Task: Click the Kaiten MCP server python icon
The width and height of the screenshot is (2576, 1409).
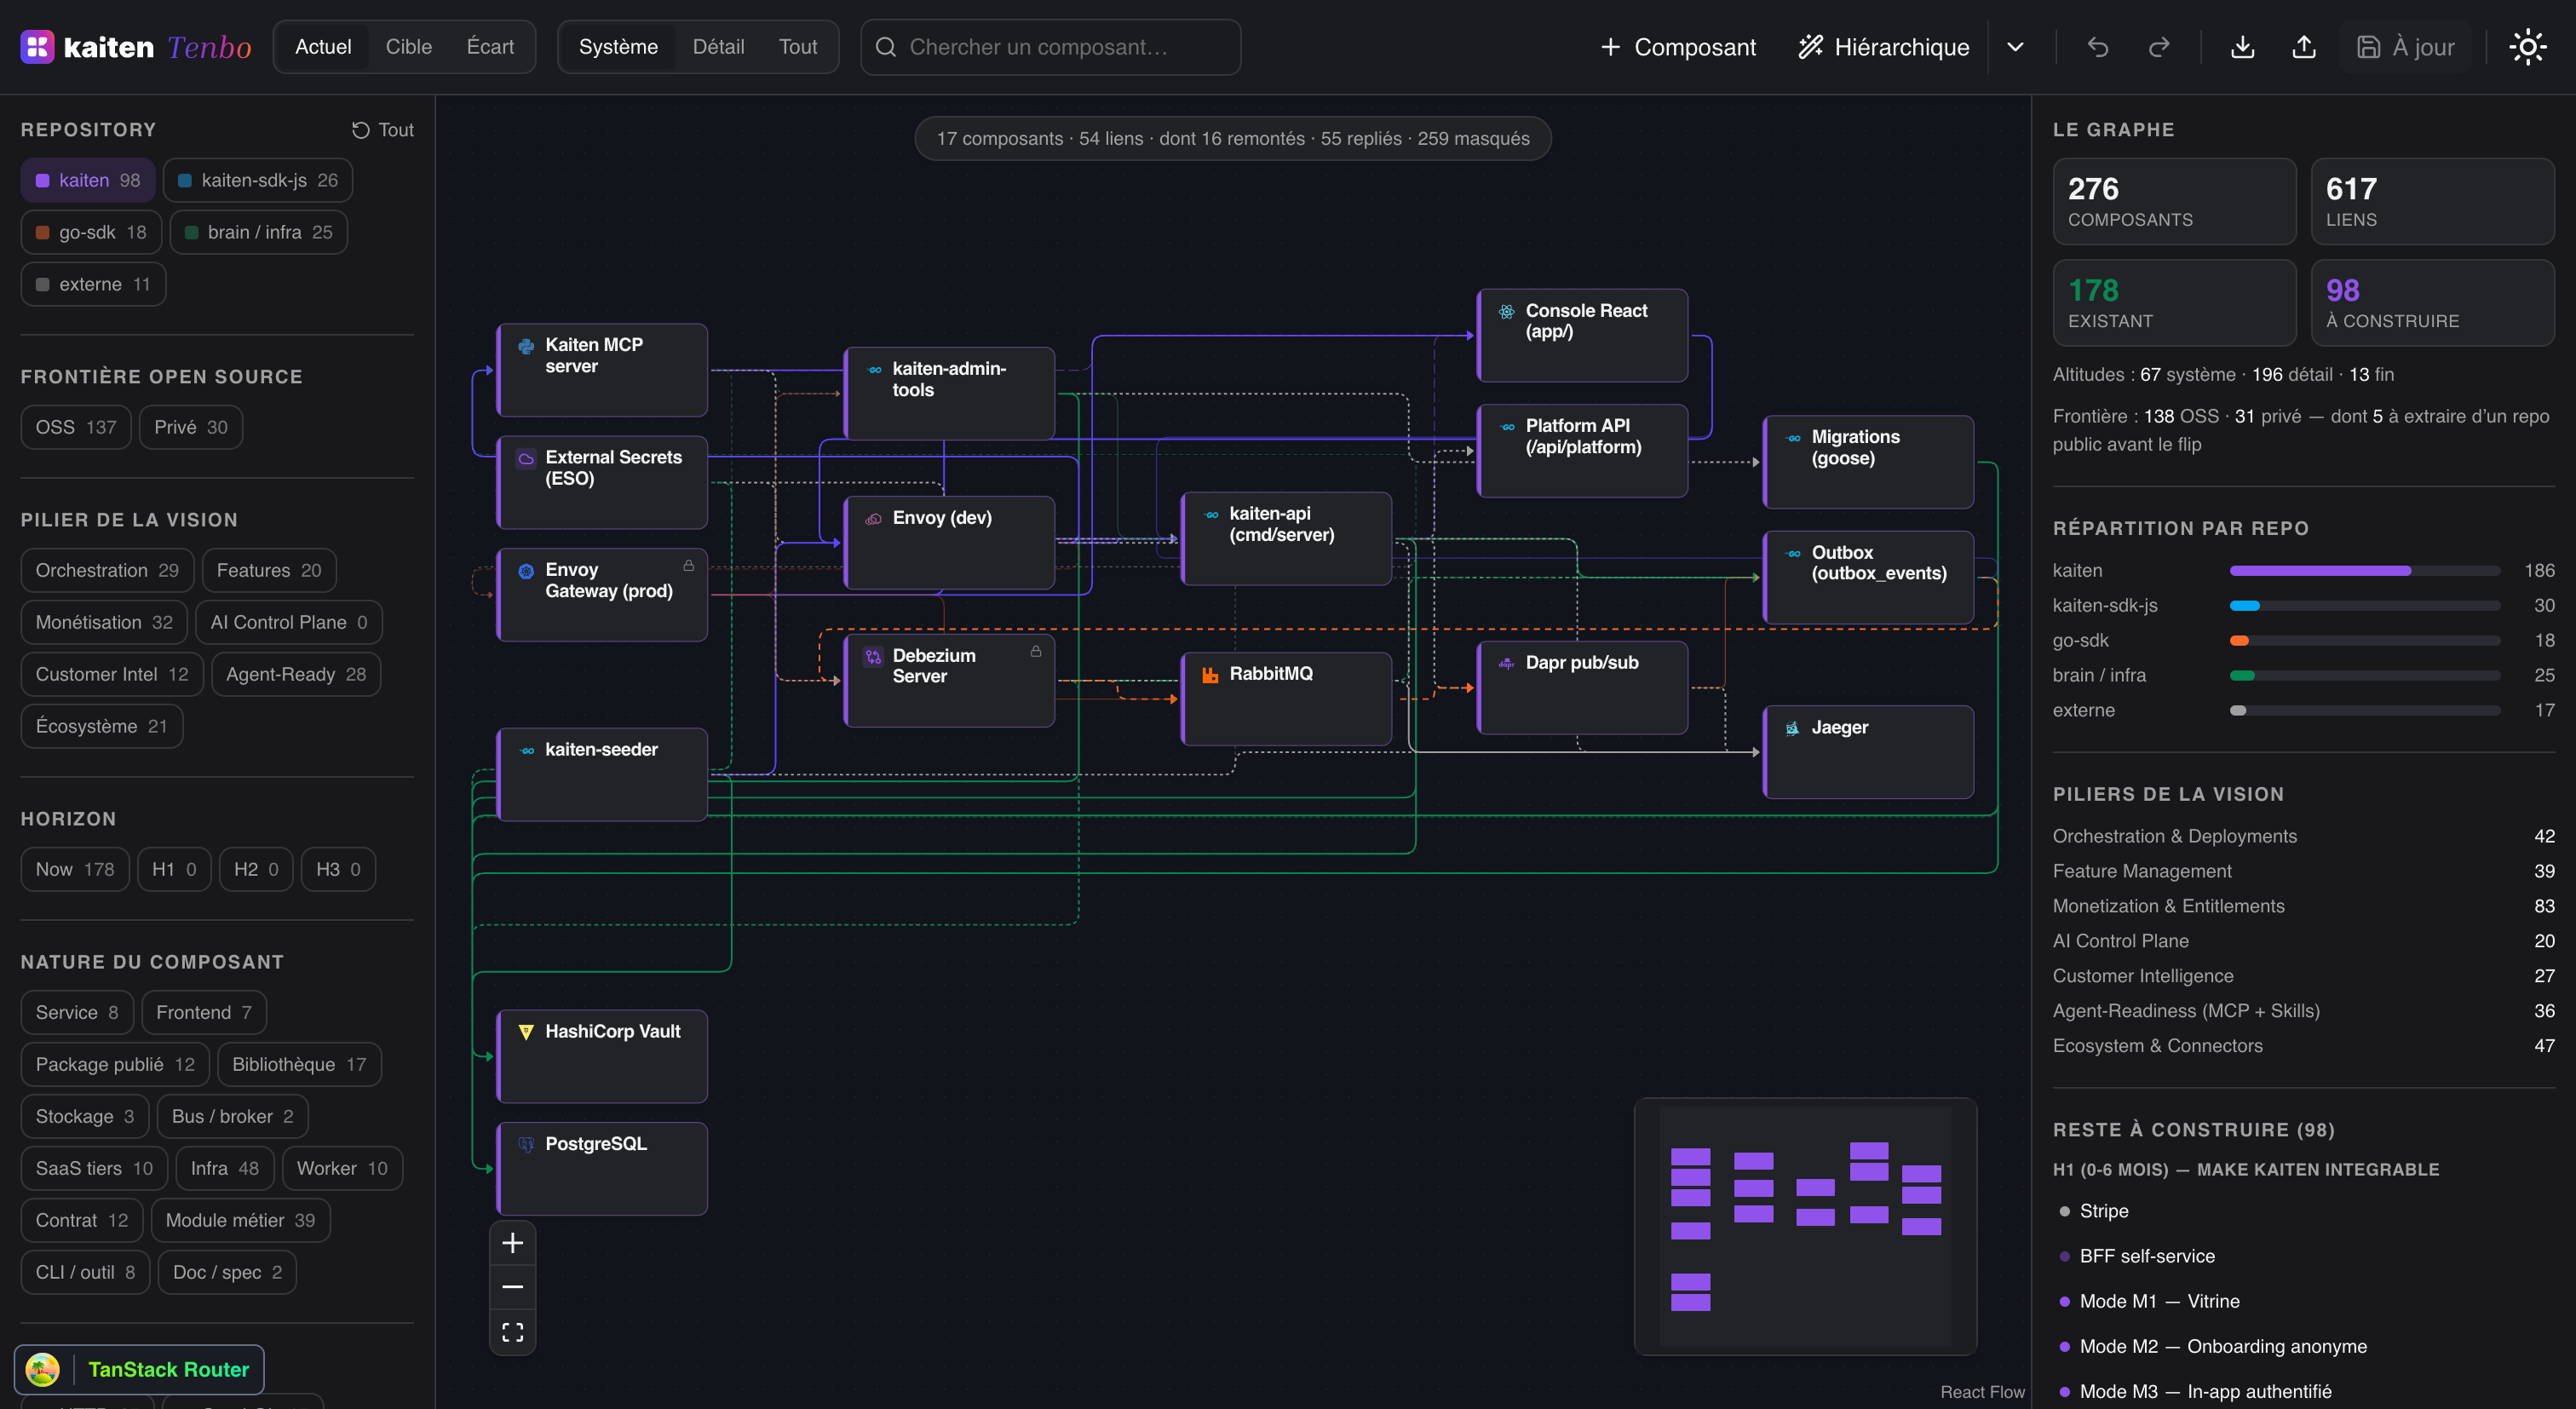Action: coord(526,346)
